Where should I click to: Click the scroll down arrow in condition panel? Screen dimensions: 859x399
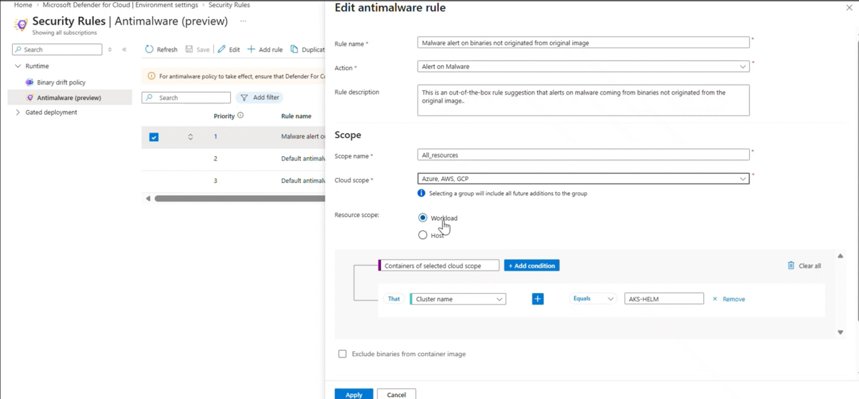pyautogui.click(x=840, y=332)
